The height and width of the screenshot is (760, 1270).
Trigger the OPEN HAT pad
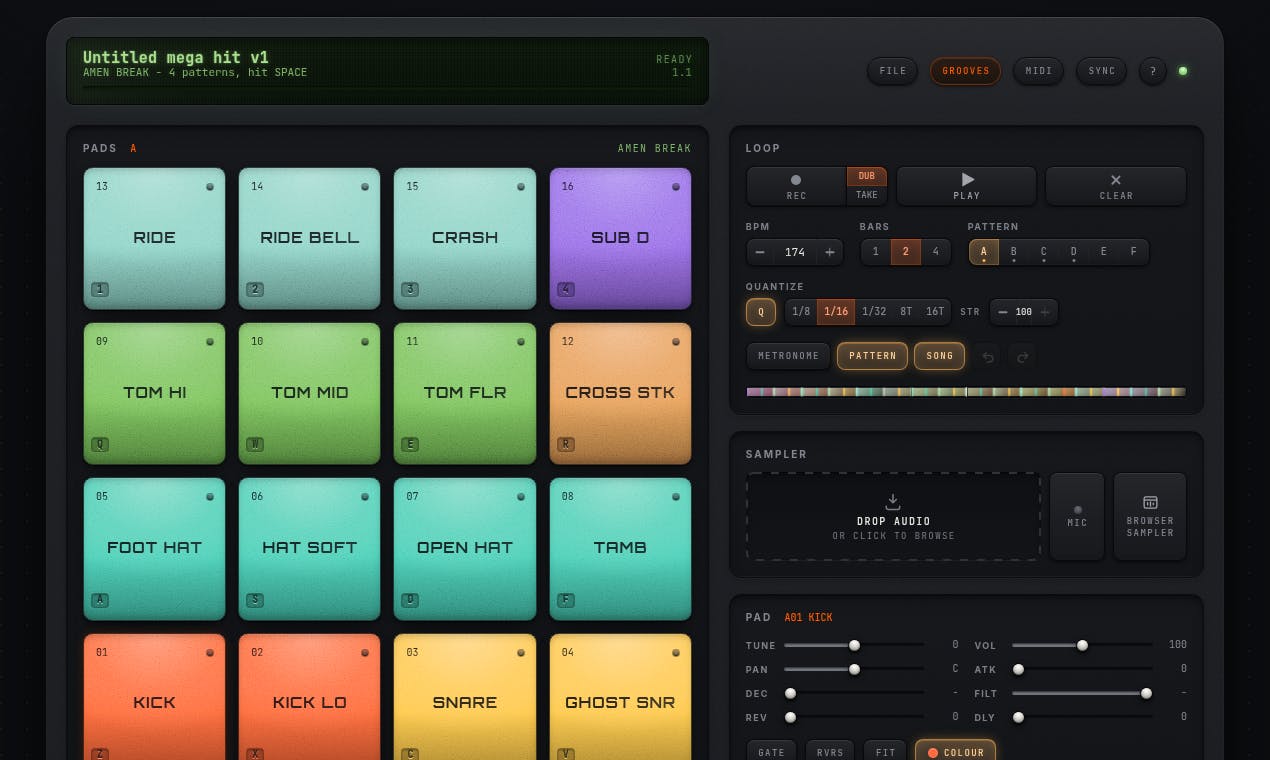(465, 548)
